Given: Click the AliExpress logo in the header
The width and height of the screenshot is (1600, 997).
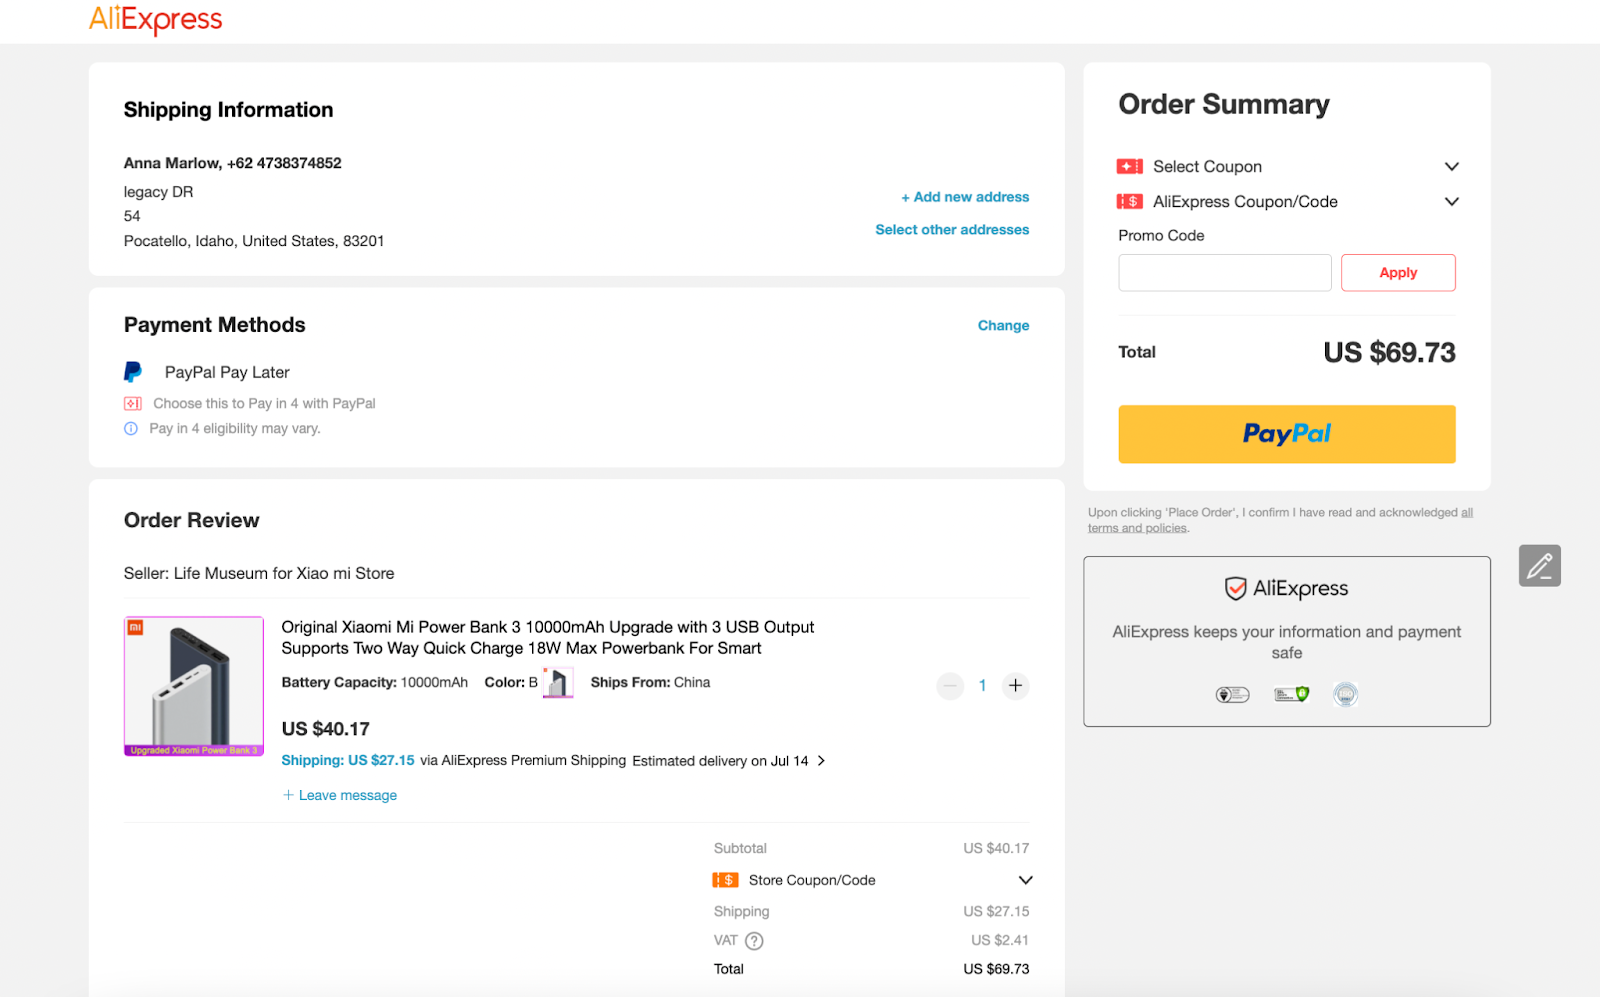Looking at the screenshot, I should pyautogui.click(x=156, y=20).
